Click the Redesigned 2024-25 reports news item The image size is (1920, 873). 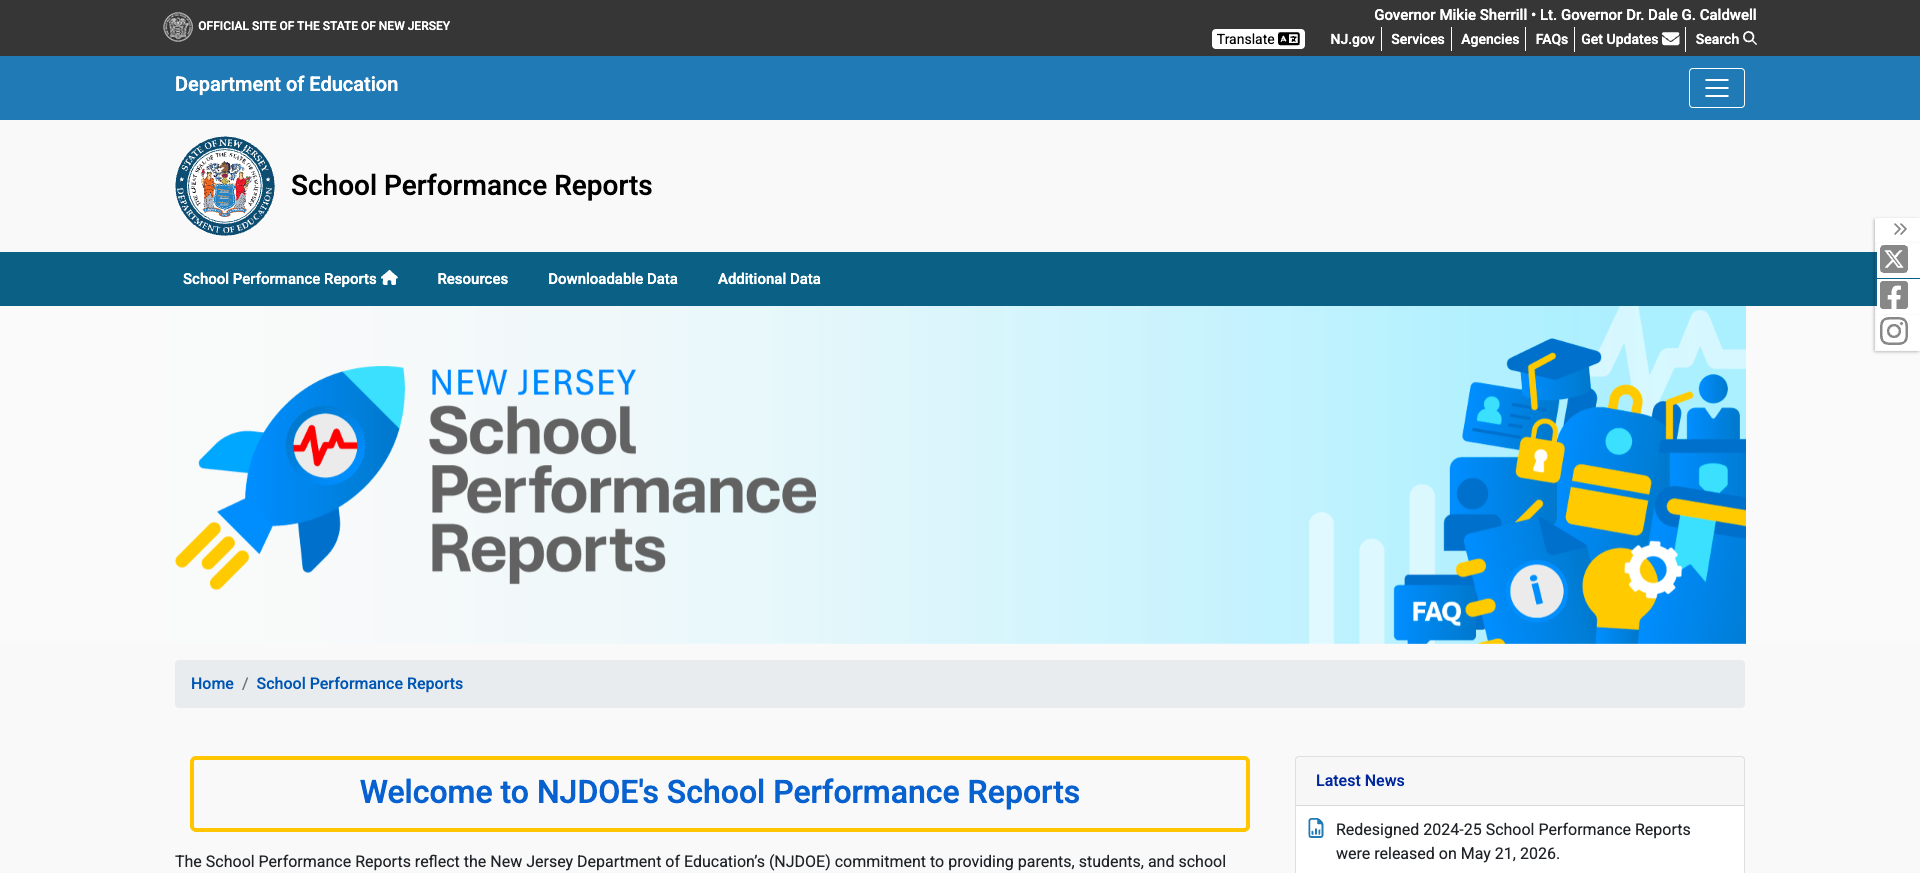1512,841
